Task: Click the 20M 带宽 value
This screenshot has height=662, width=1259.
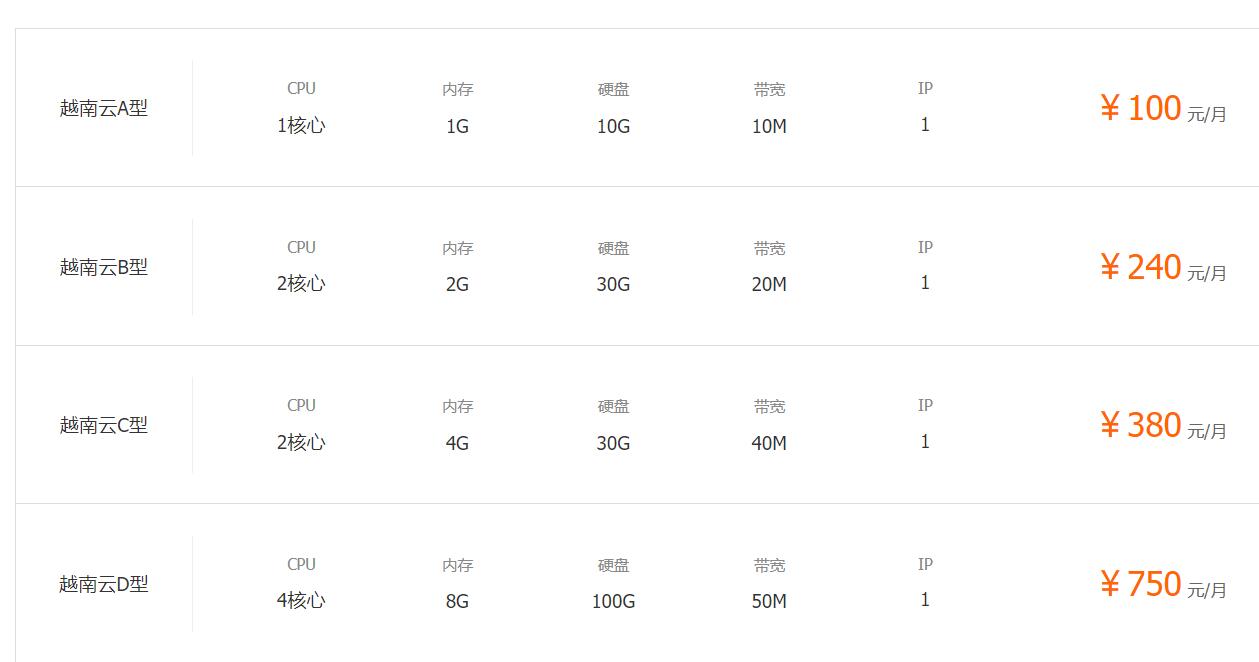Action: click(x=769, y=285)
